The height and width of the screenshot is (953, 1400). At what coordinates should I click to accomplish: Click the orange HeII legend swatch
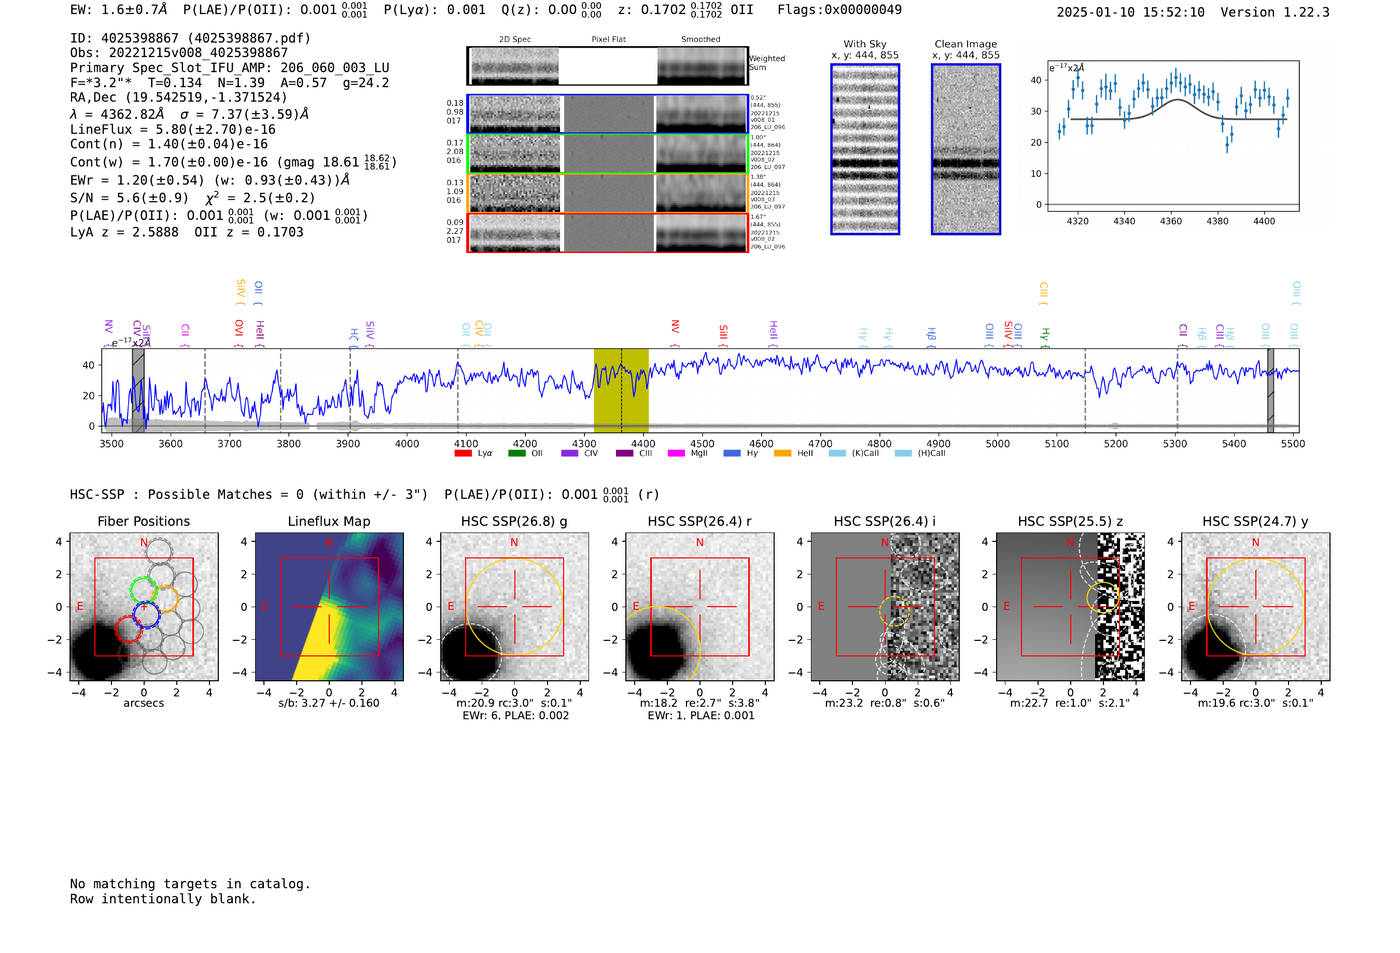[x=782, y=453]
